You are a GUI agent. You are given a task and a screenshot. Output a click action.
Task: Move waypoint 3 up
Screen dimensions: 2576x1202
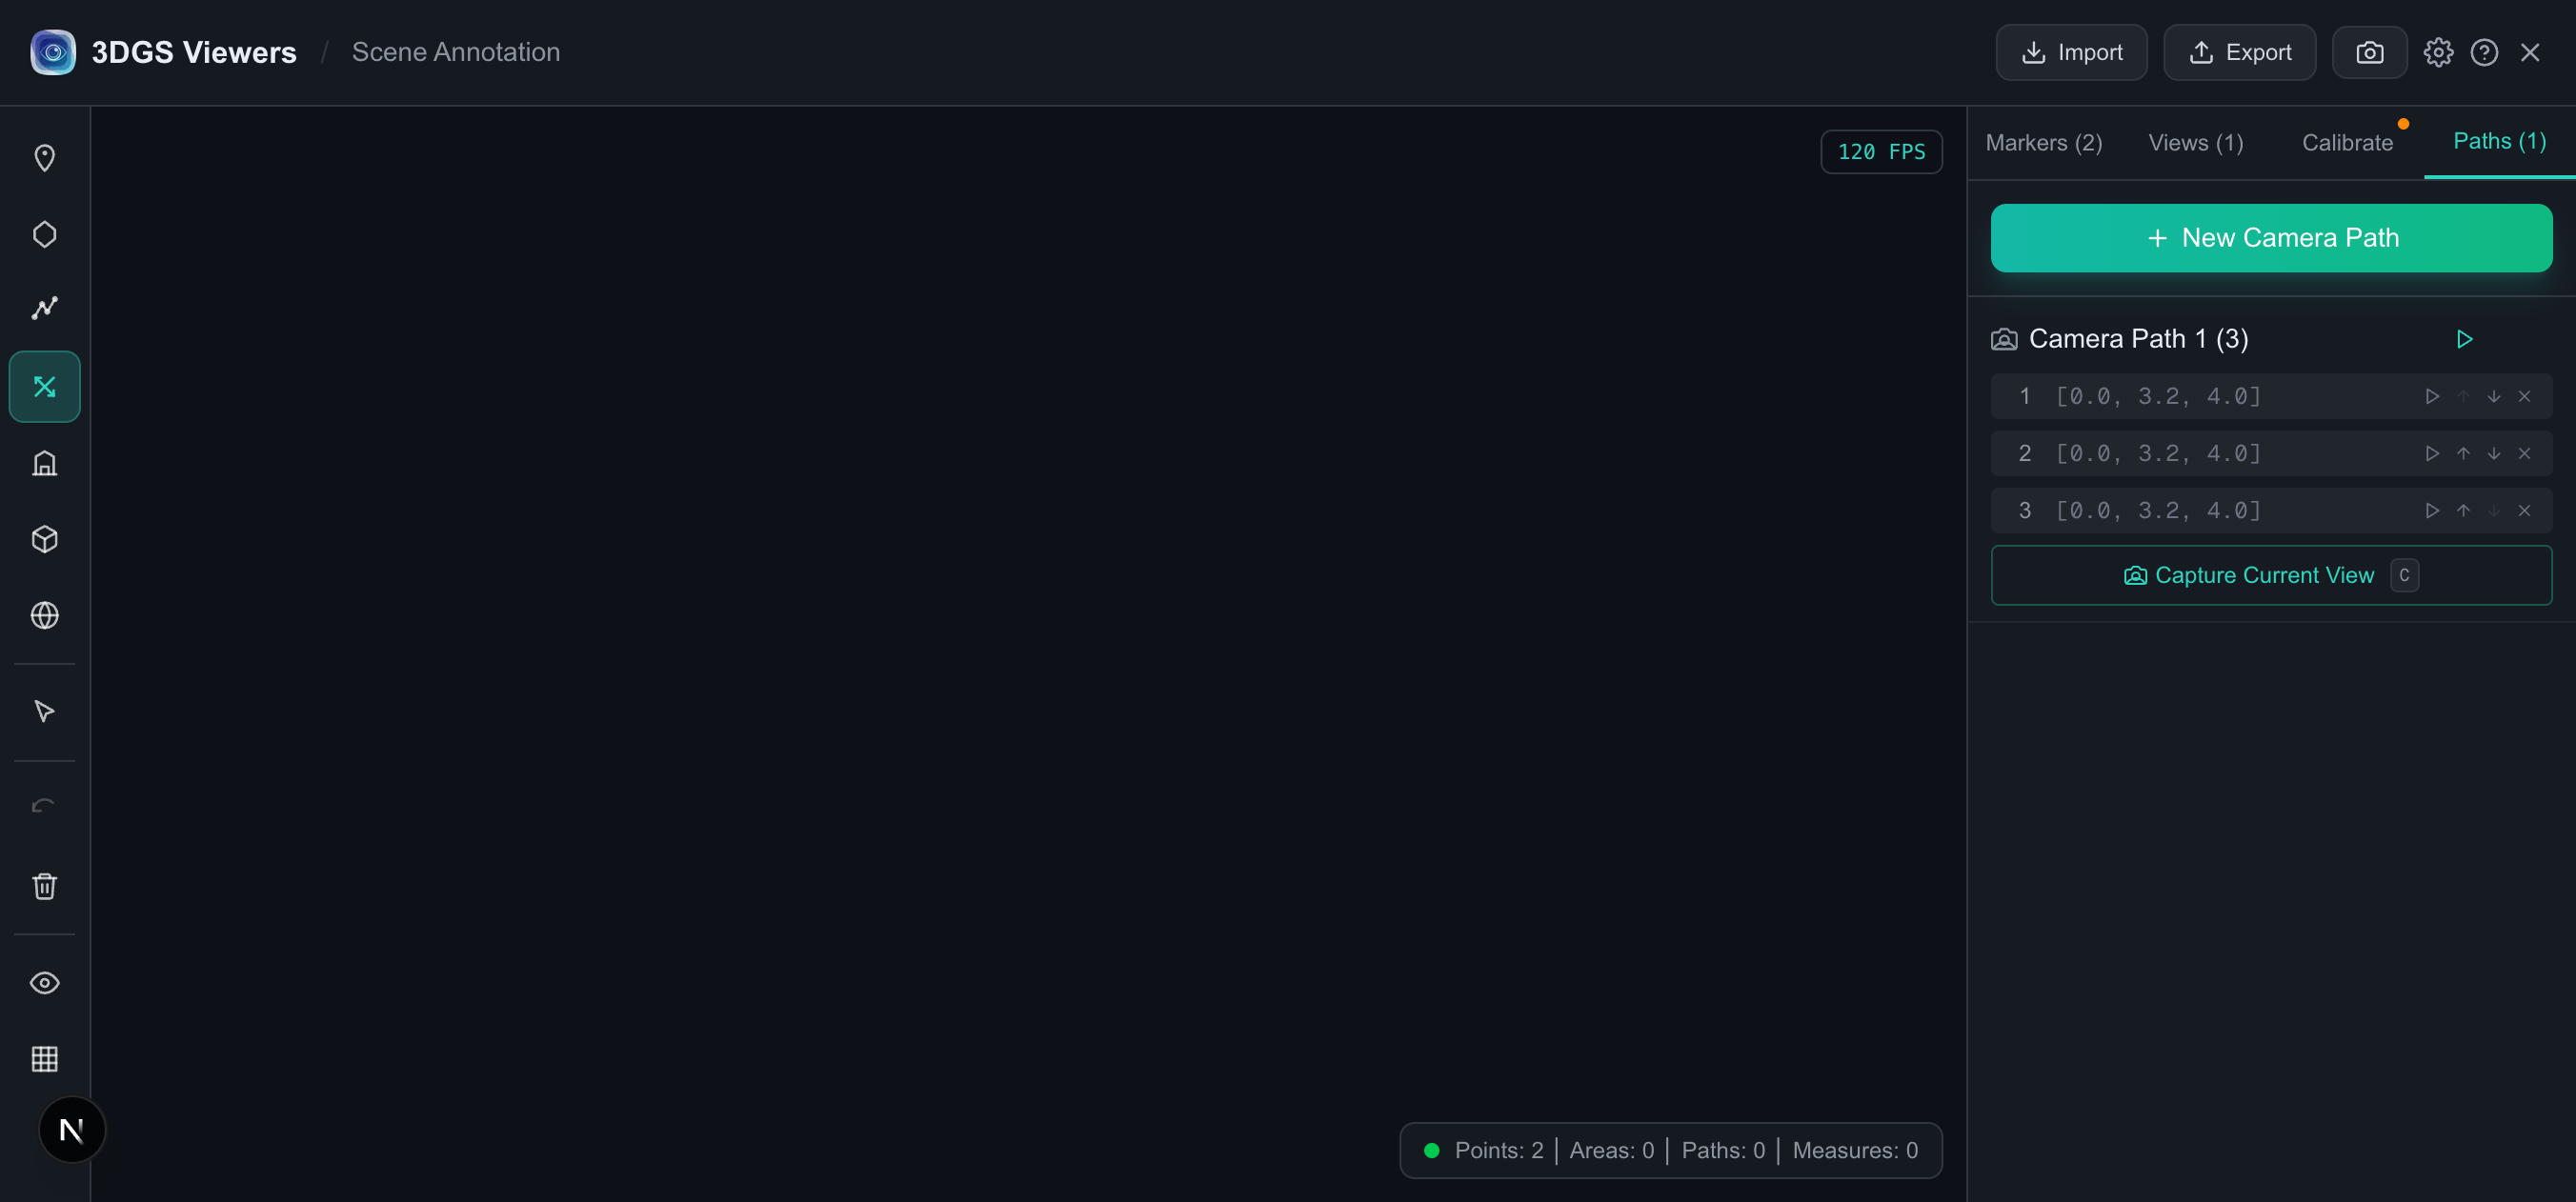pyautogui.click(x=2463, y=511)
